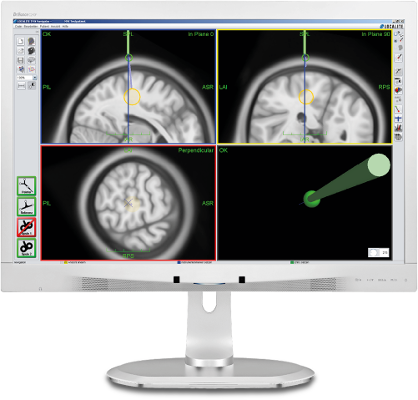This screenshot has width=418, height=400.
Task: Open the first menu in the menu bar
Action: [x=19, y=26]
